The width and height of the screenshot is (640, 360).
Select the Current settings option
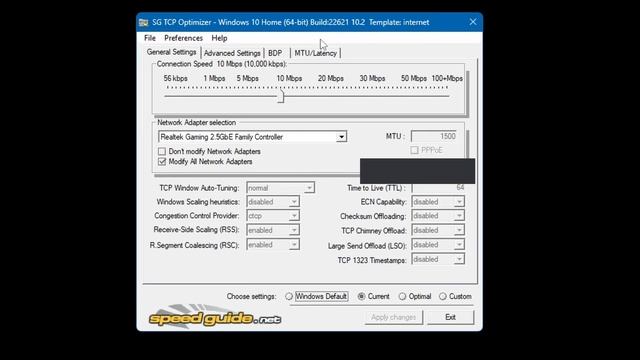point(361,296)
